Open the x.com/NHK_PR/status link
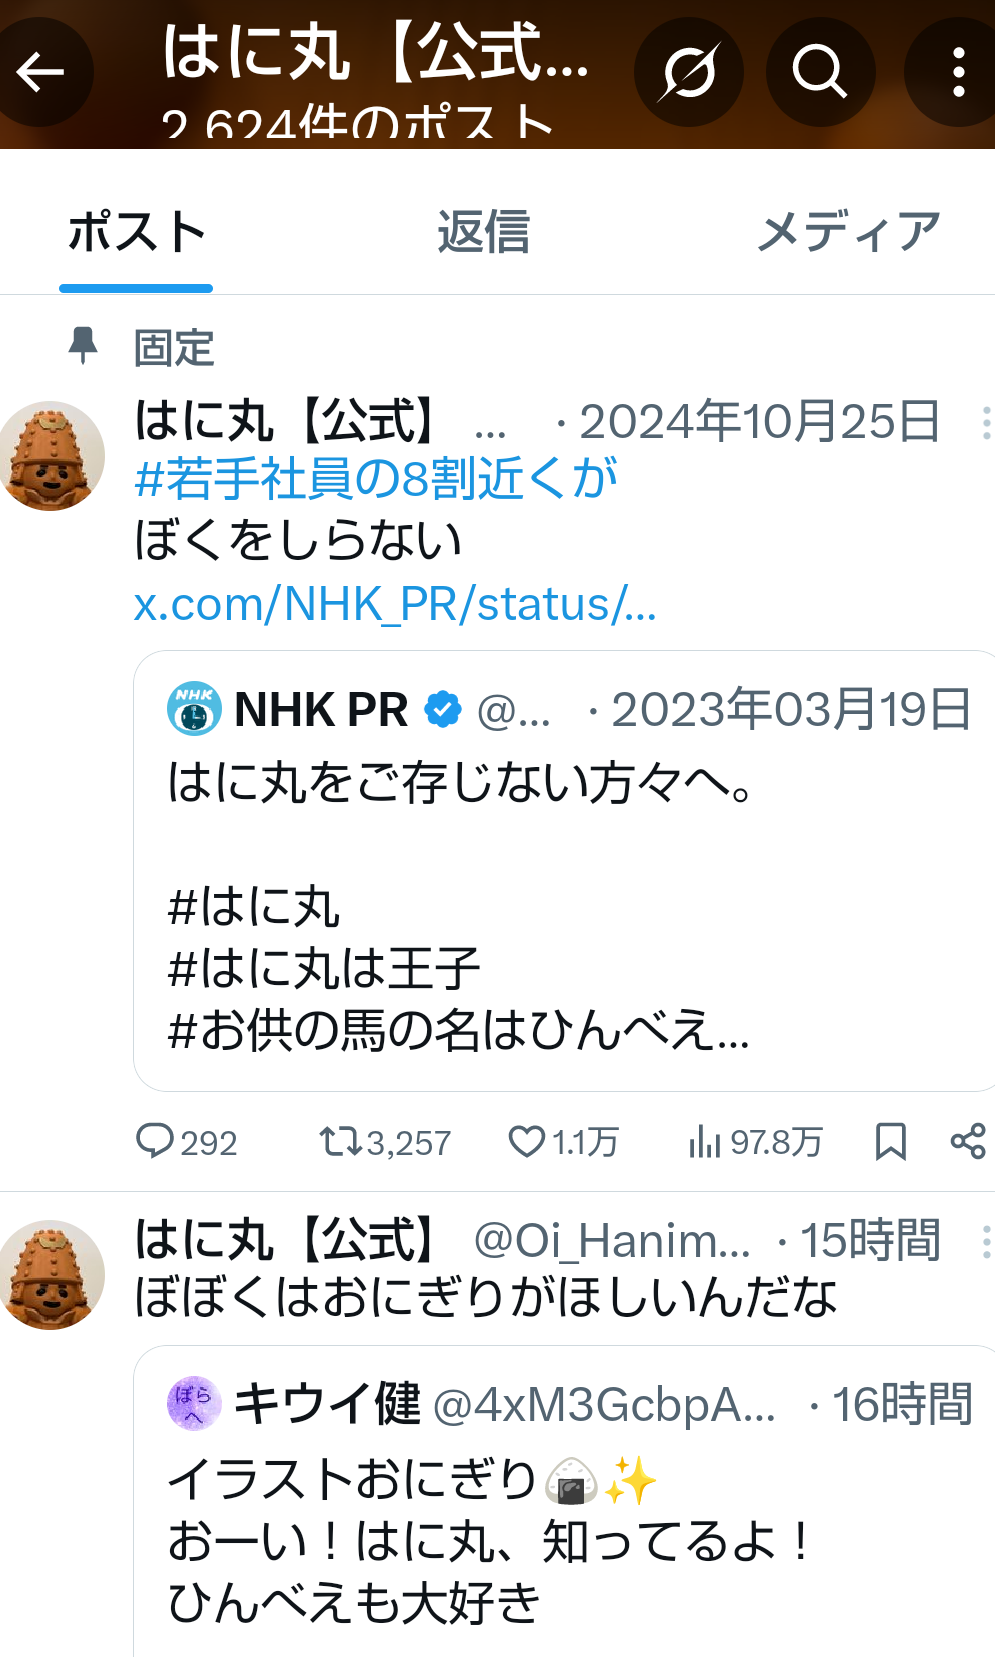This screenshot has width=995, height=1657. coord(395,604)
